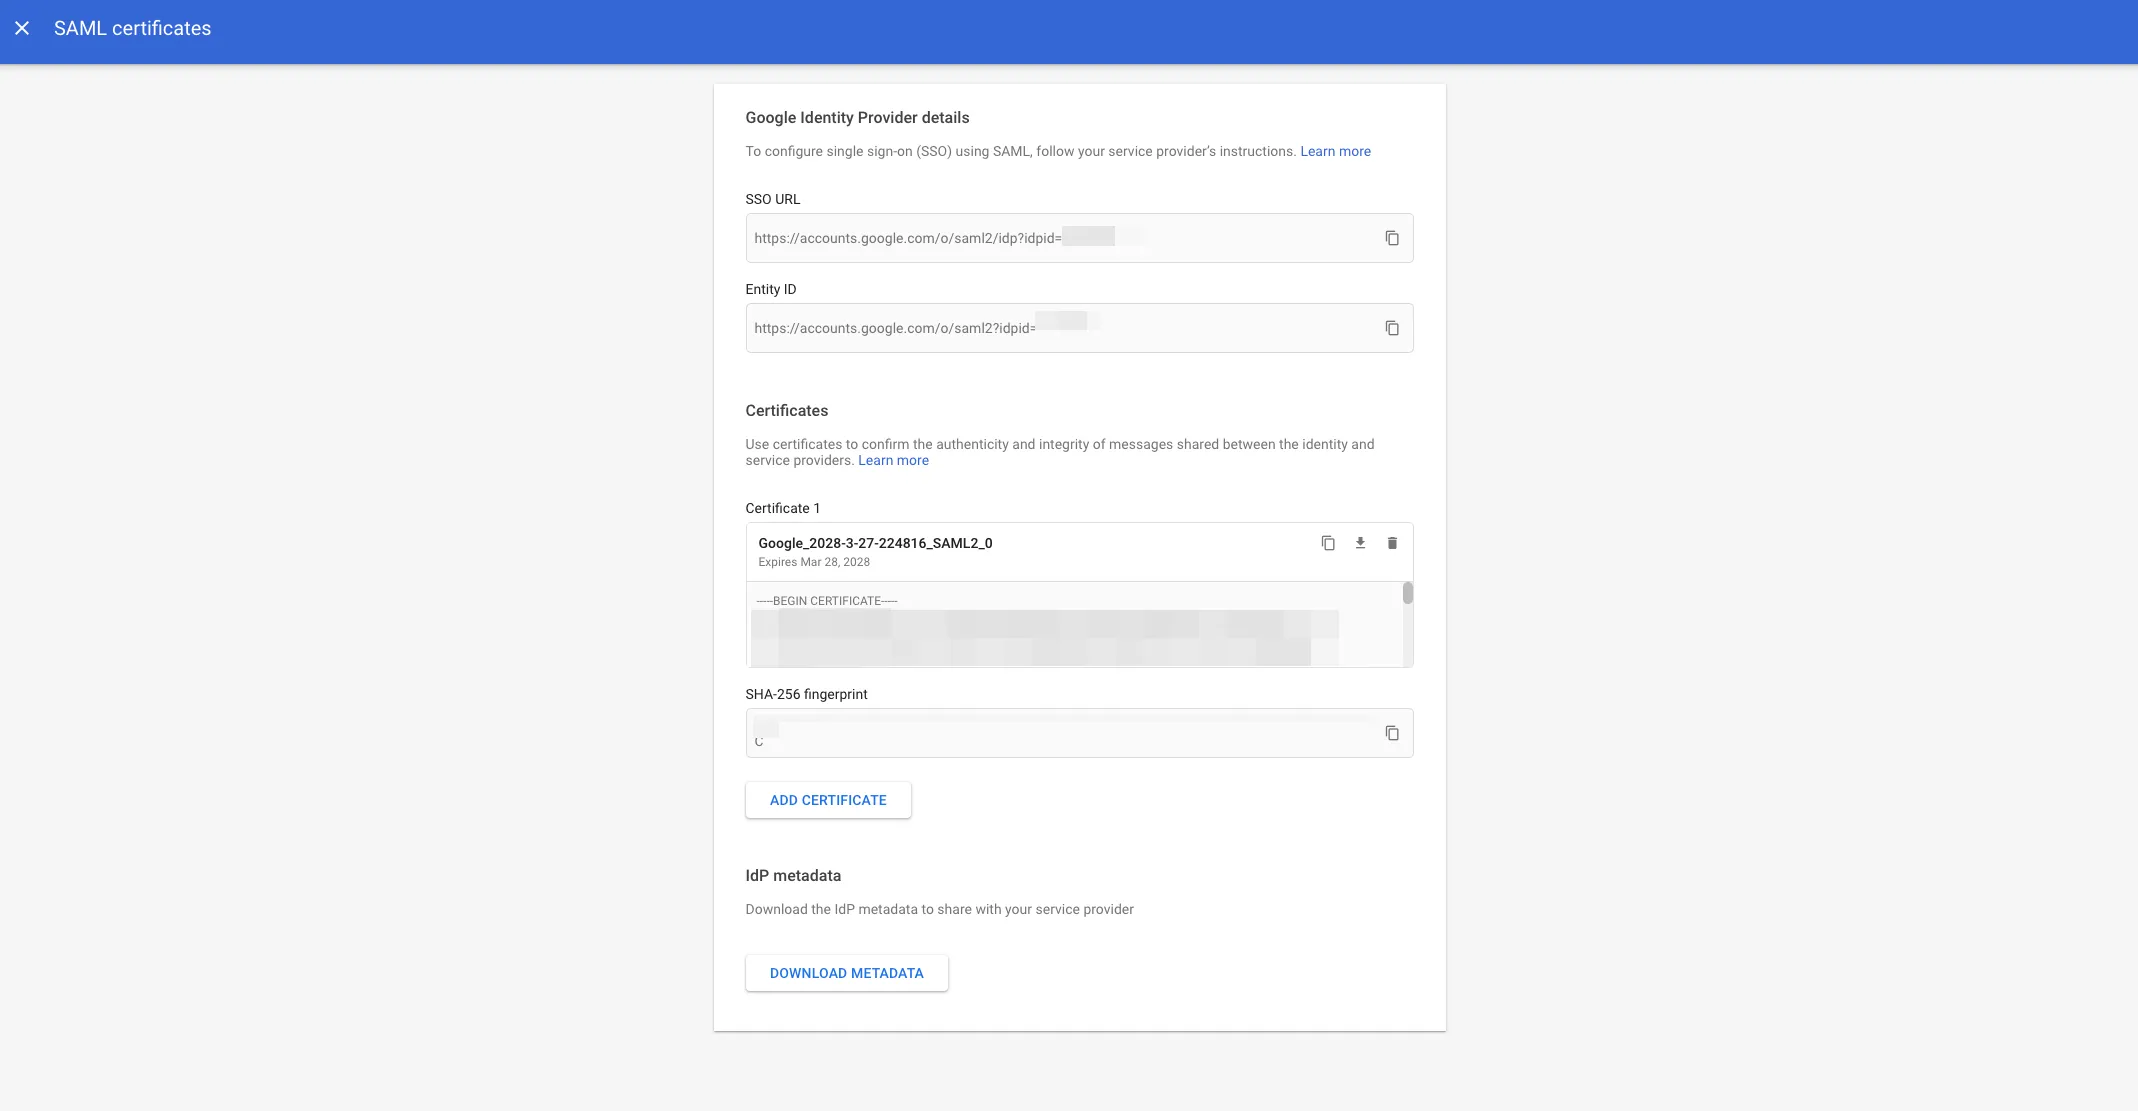
Task: Click the SAML certificates page title
Action: point(132,28)
